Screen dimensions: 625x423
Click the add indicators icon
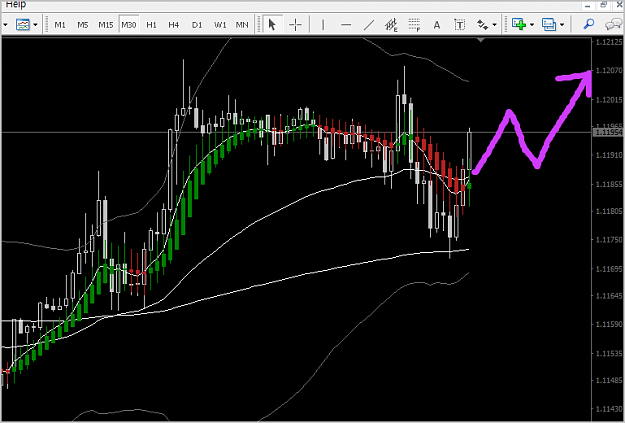click(519, 25)
